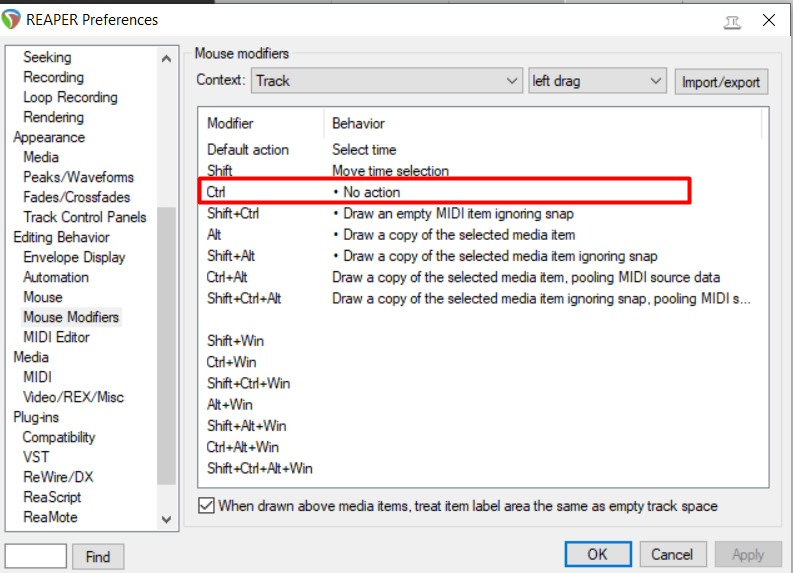Go to the Track Control Panels page
The image size is (793, 573).
84,217
